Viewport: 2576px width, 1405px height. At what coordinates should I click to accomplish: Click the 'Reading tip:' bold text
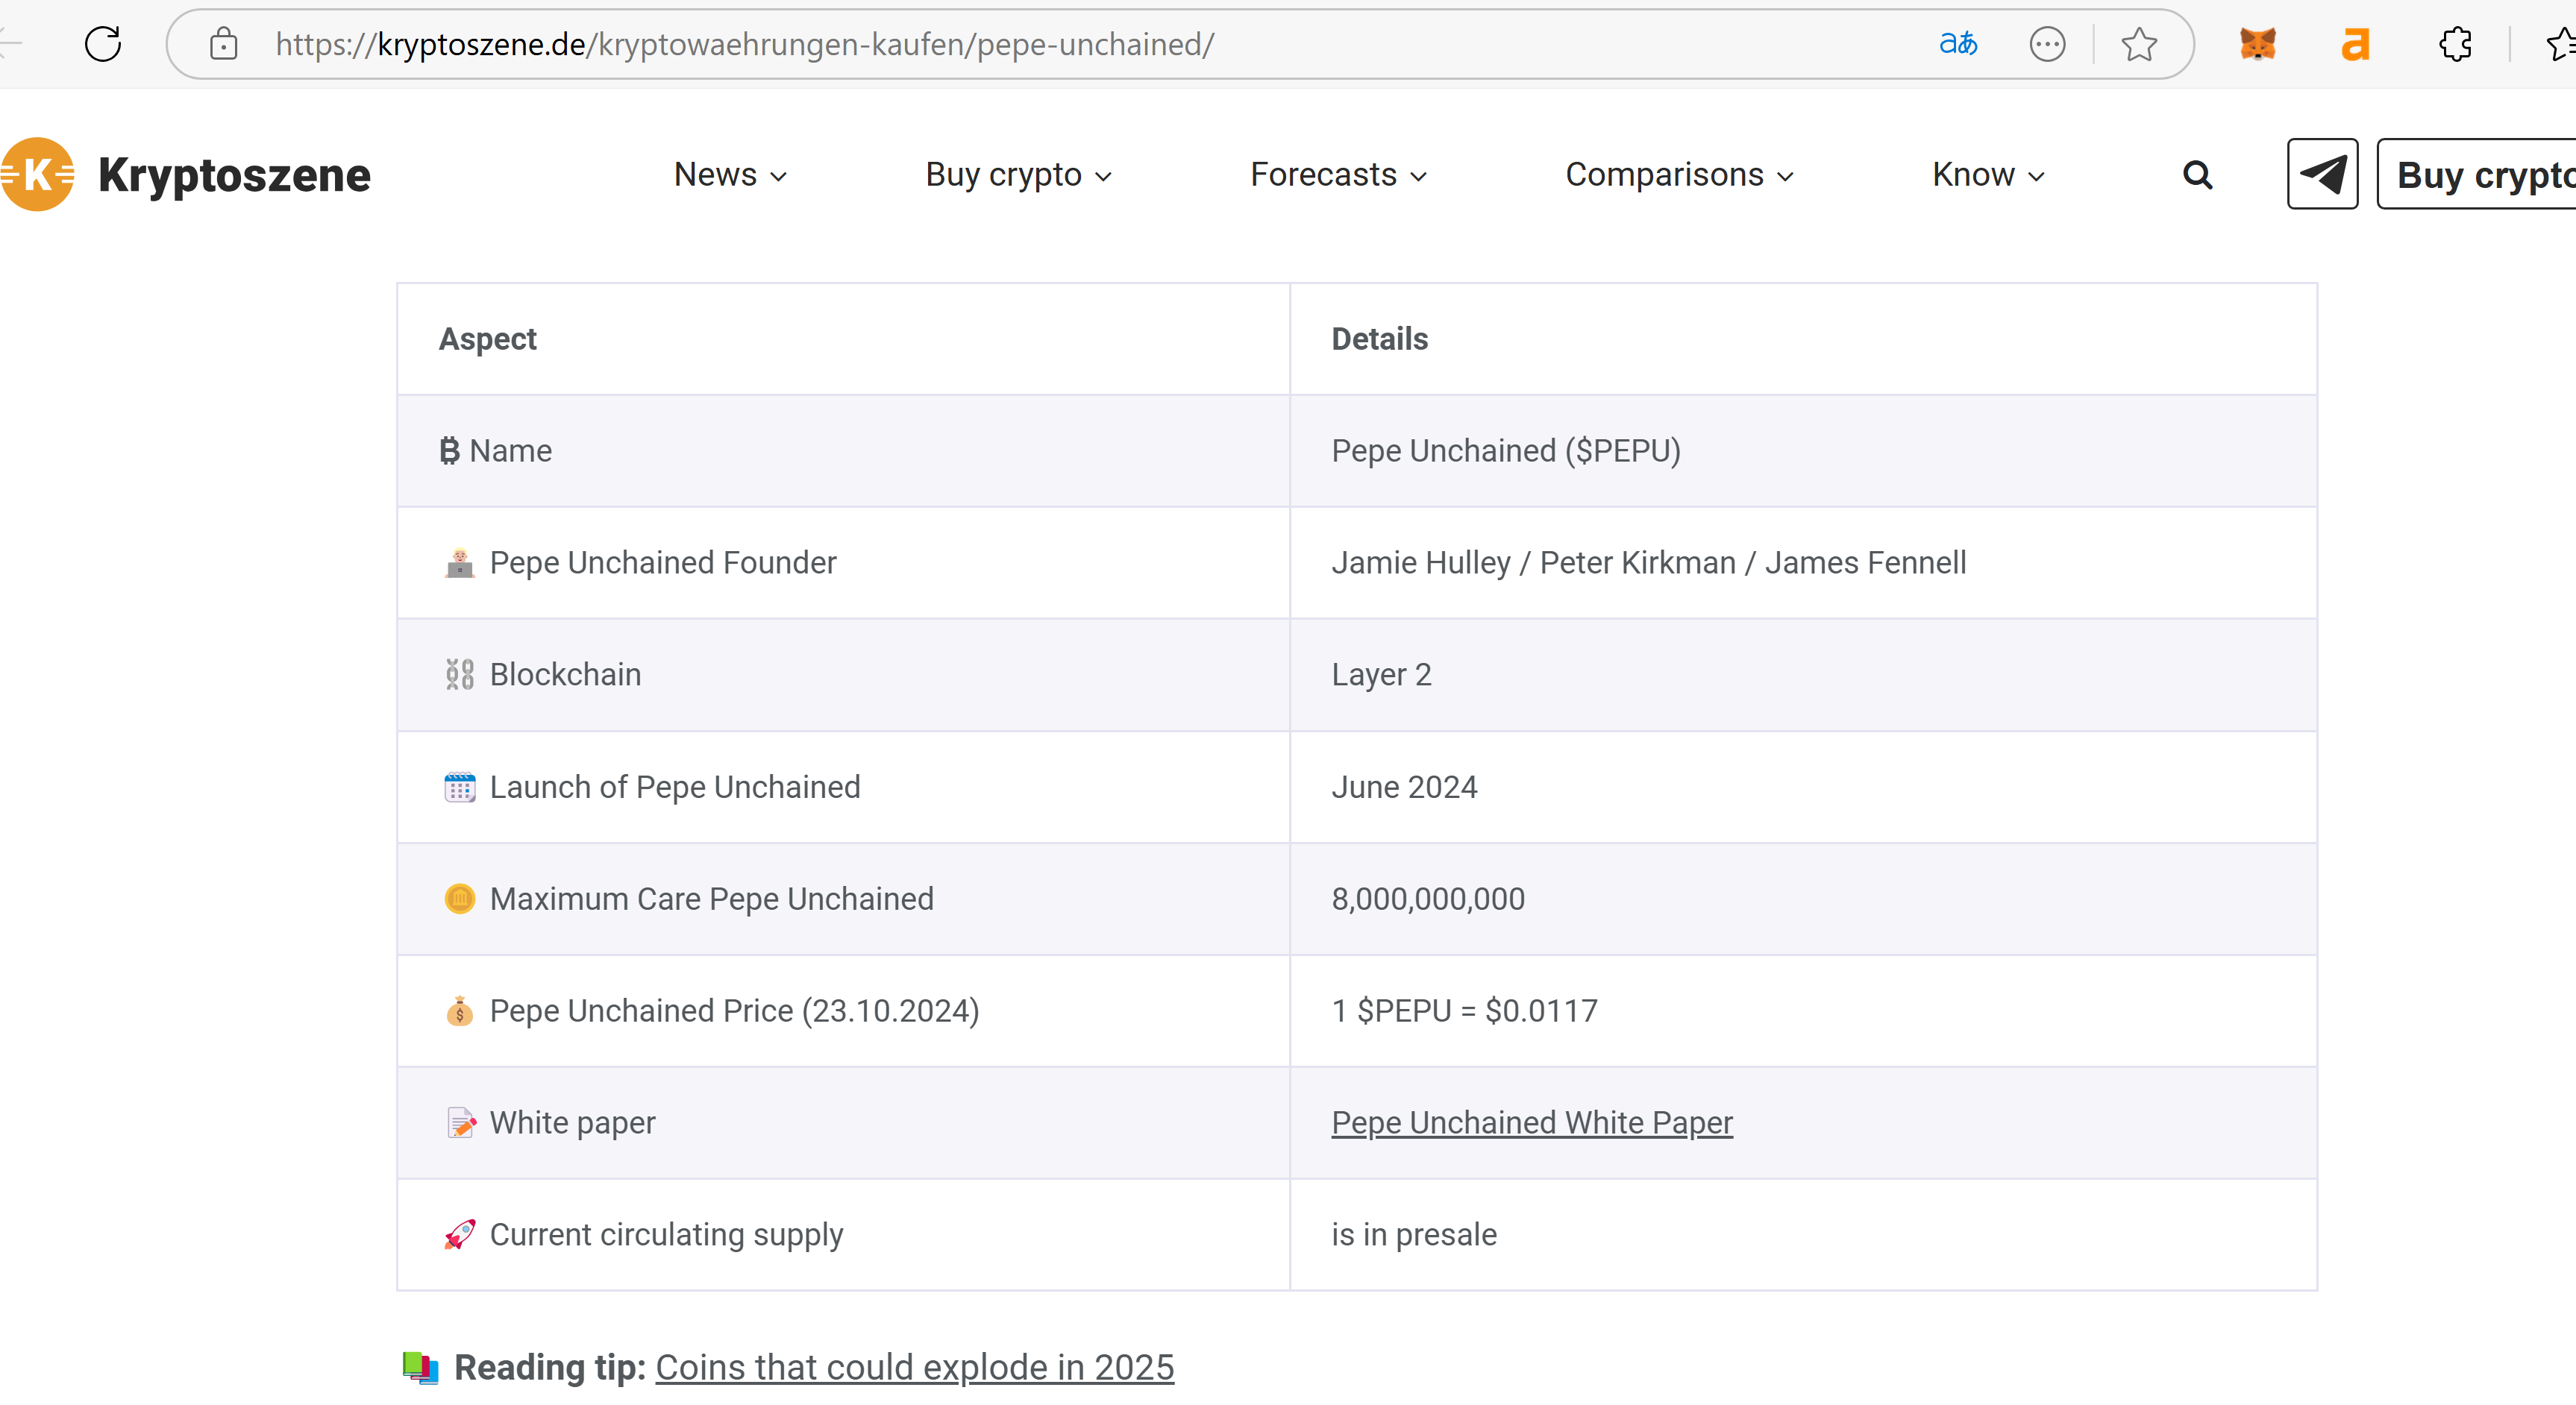[x=549, y=1367]
